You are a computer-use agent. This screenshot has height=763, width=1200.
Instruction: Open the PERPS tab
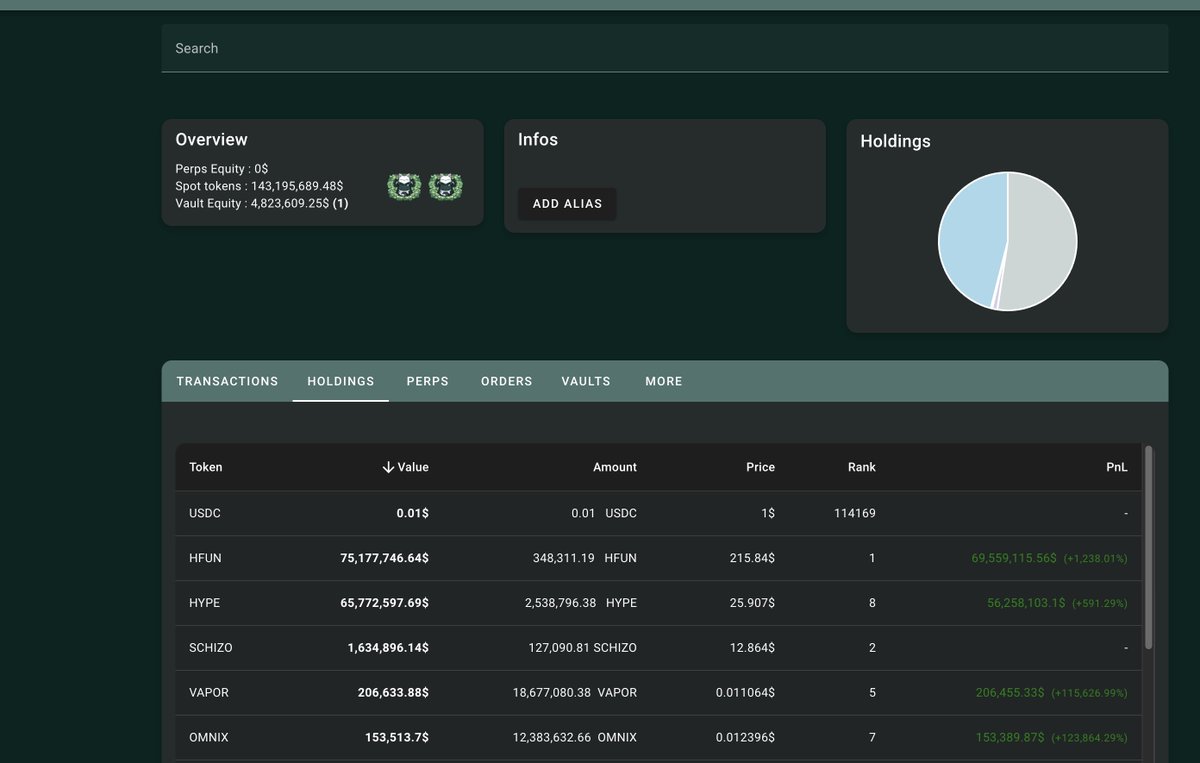click(427, 381)
